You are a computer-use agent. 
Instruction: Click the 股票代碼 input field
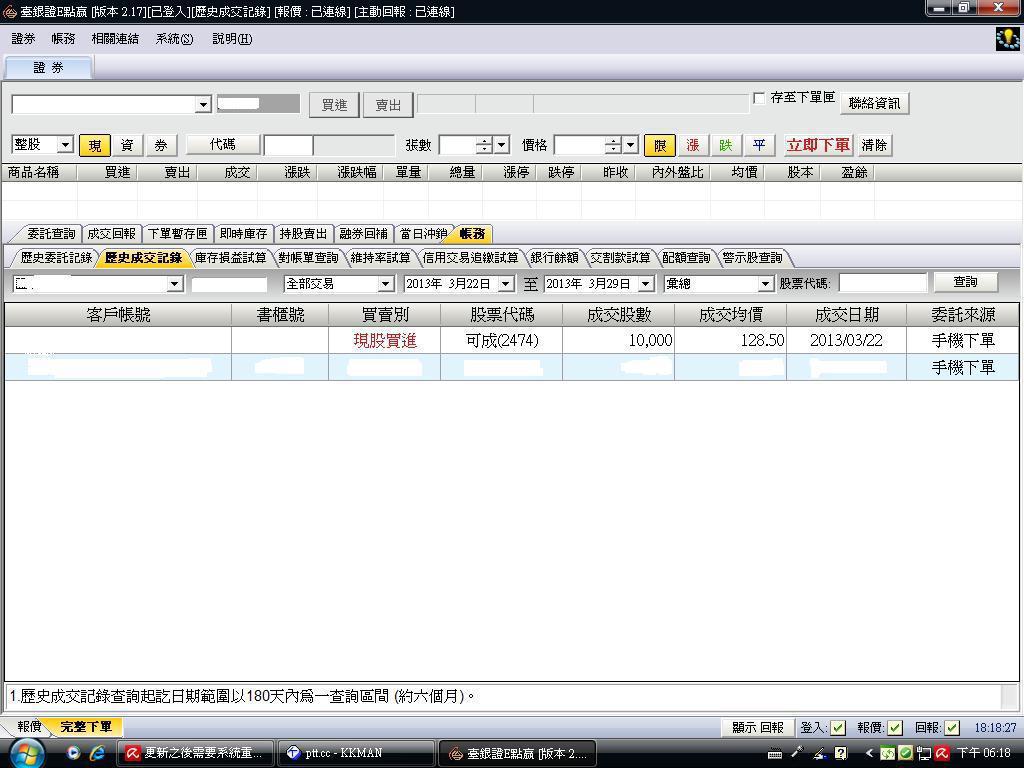[x=882, y=284]
